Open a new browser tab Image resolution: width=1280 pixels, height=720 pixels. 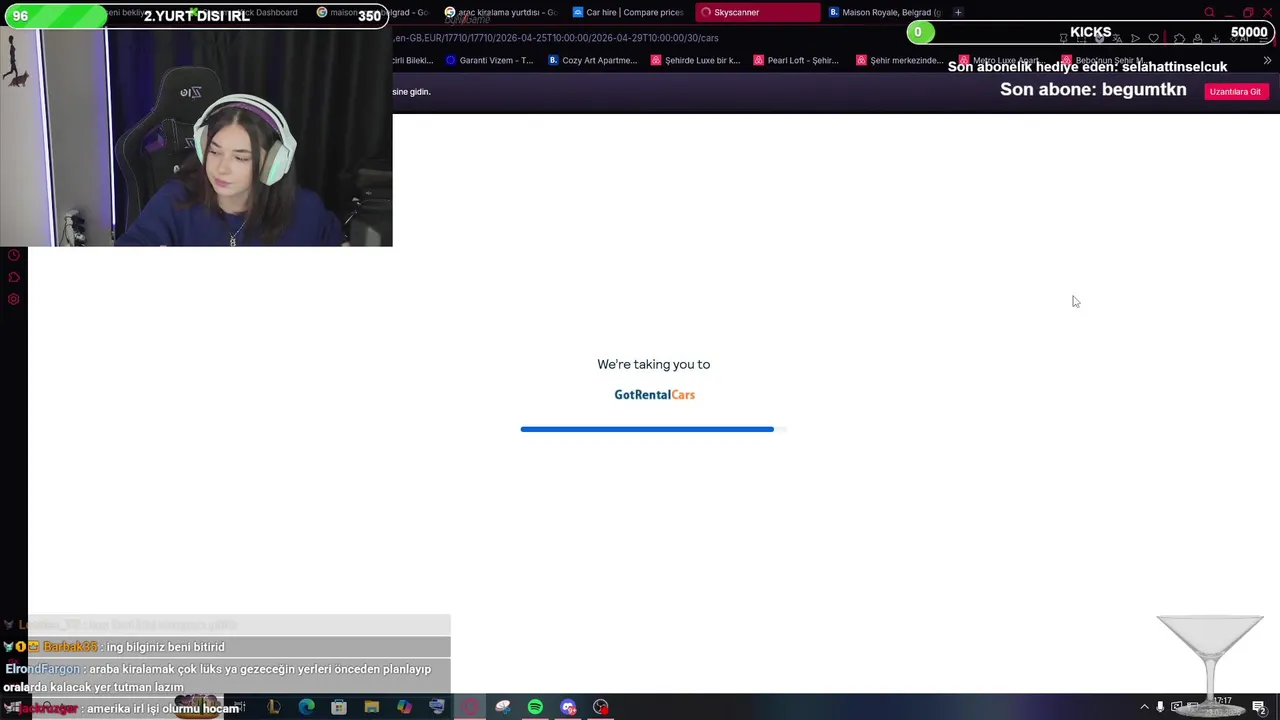pos(958,12)
